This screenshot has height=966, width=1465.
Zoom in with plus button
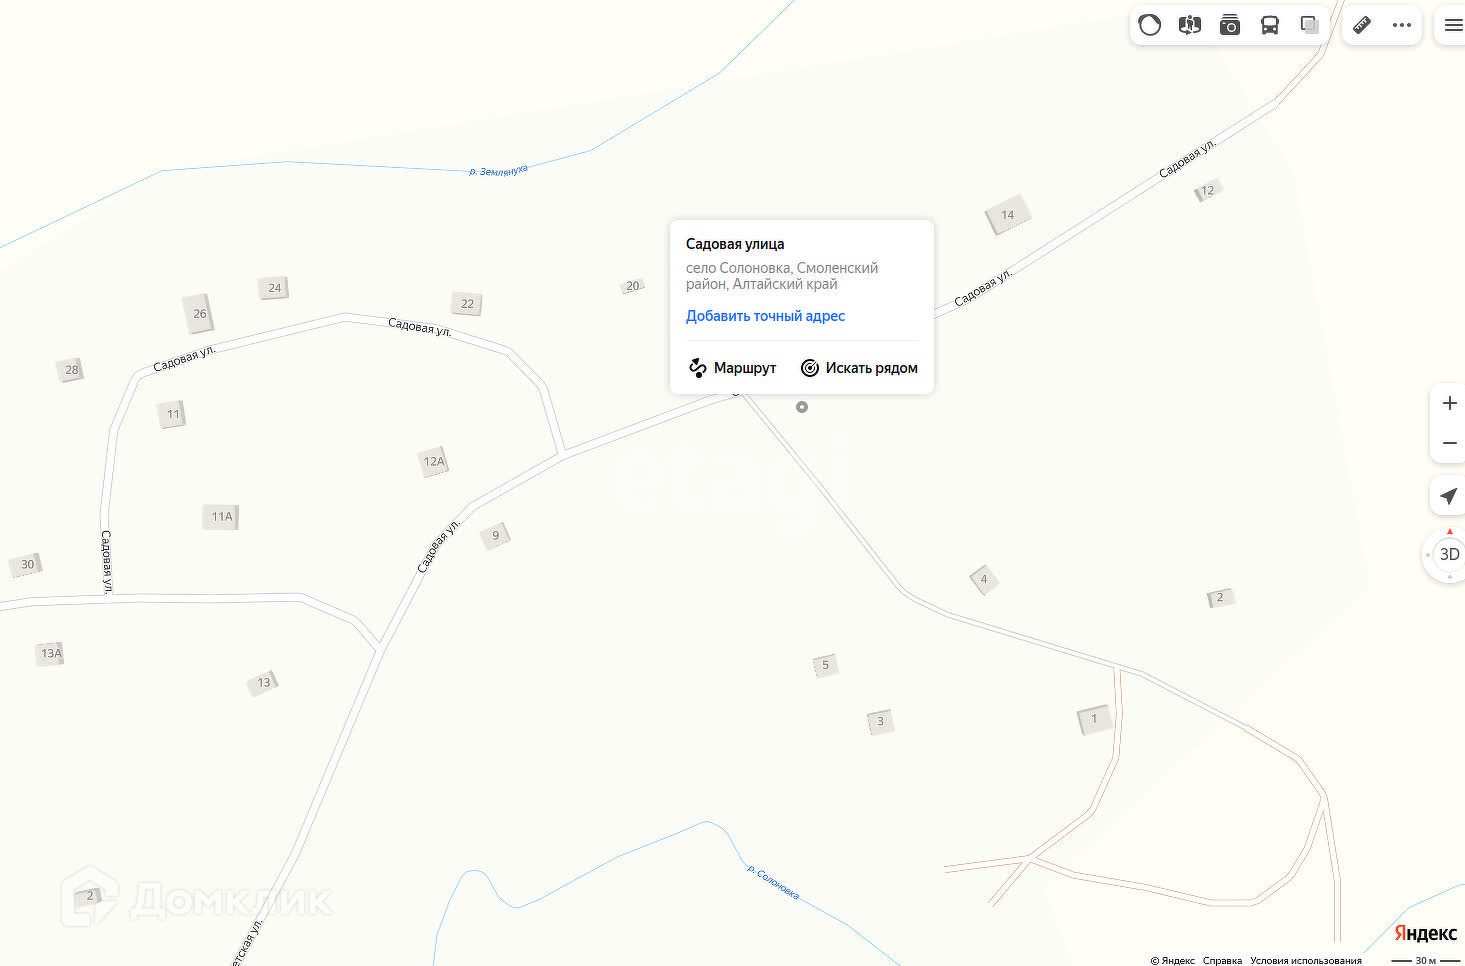(1449, 403)
